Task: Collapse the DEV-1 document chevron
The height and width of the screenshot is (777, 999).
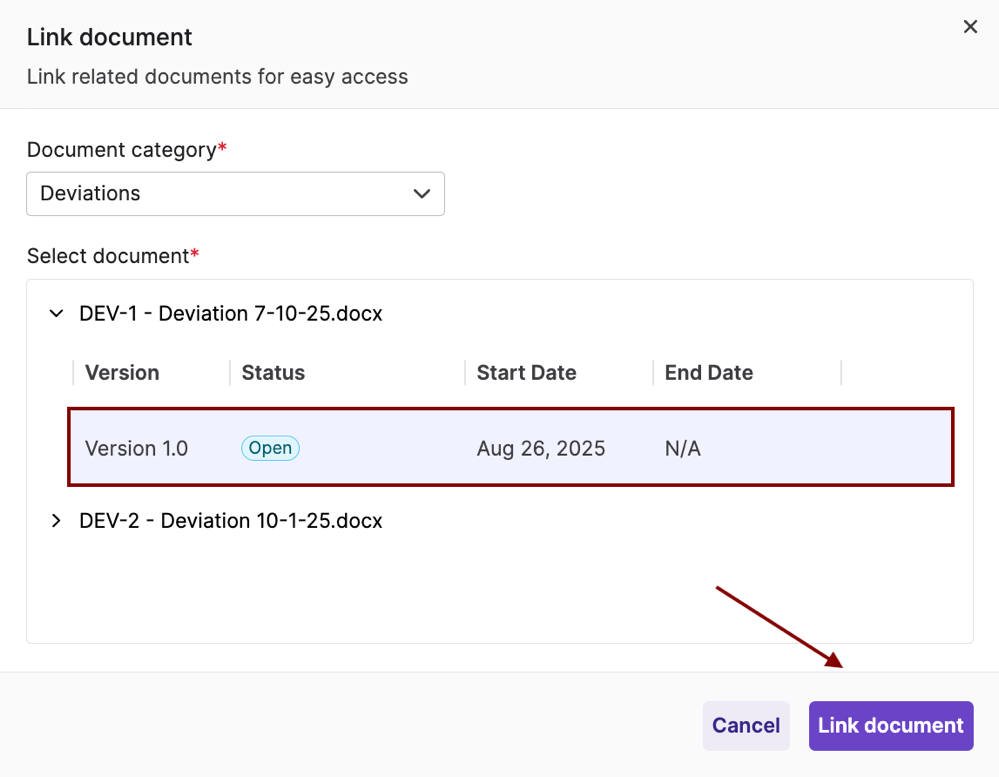Action: tap(56, 314)
